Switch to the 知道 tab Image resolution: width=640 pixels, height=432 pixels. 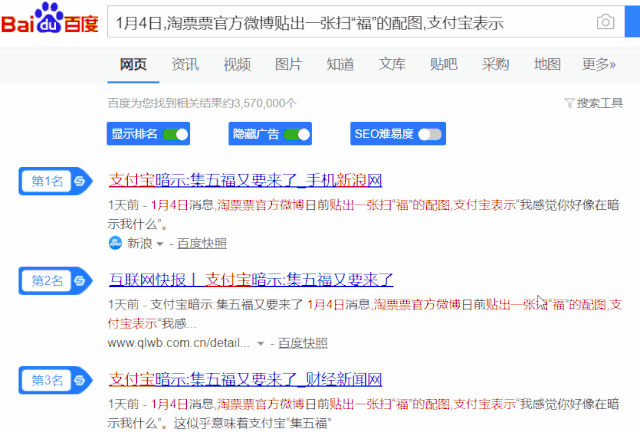[340, 64]
